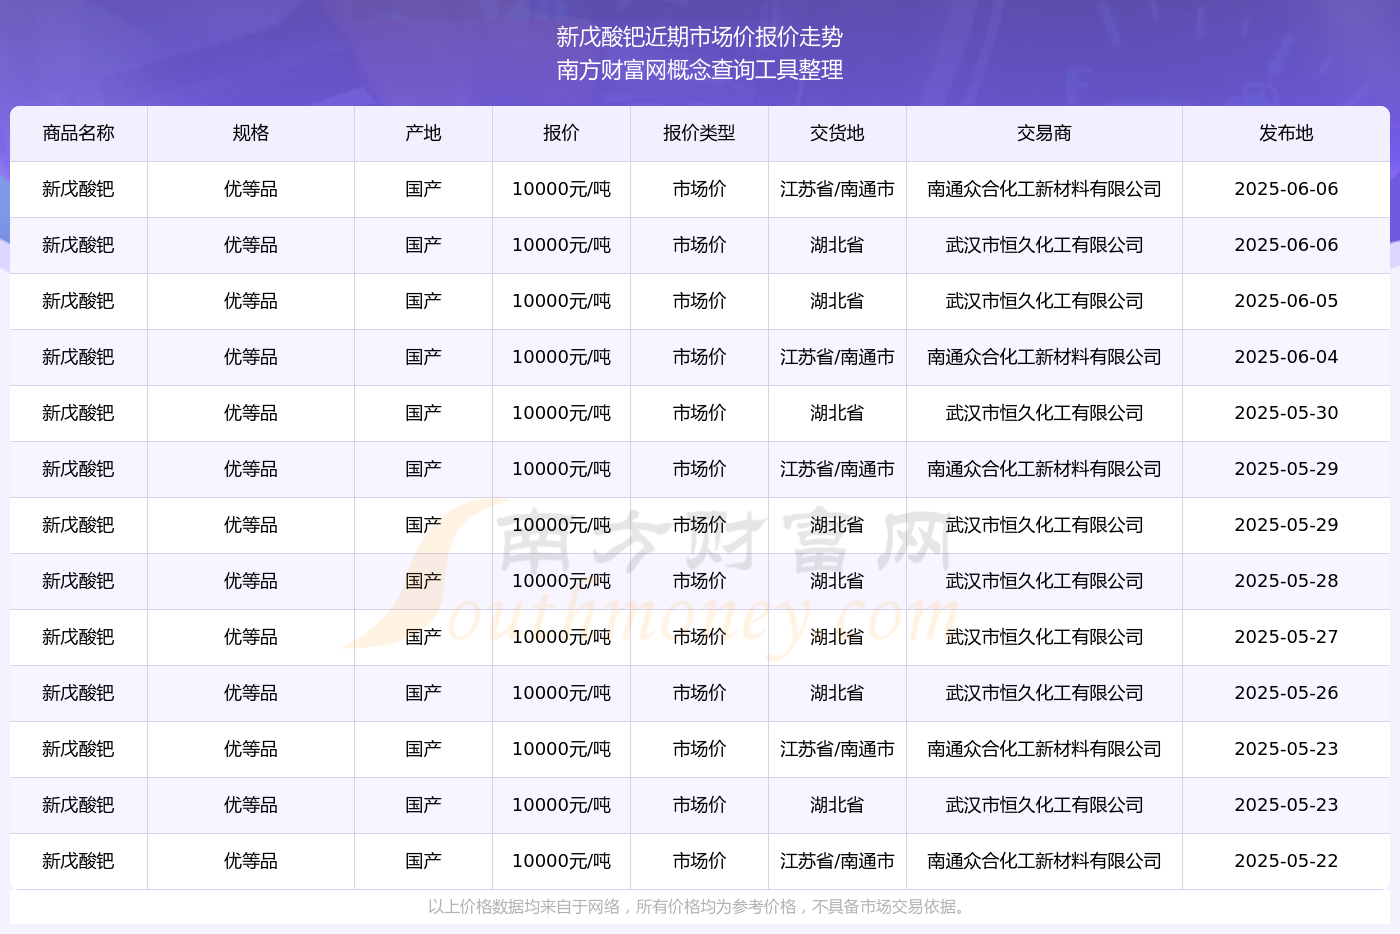Image resolution: width=1400 pixels, height=934 pixels.
Task: Click the 发布地 column header
Action: point(1286,133)
